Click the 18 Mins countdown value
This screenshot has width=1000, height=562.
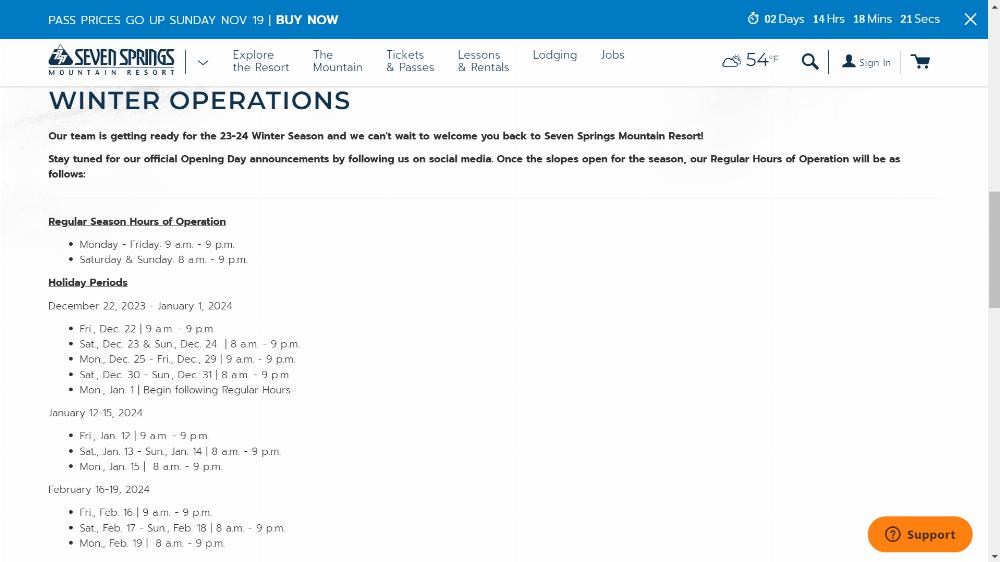coord(872,19)
